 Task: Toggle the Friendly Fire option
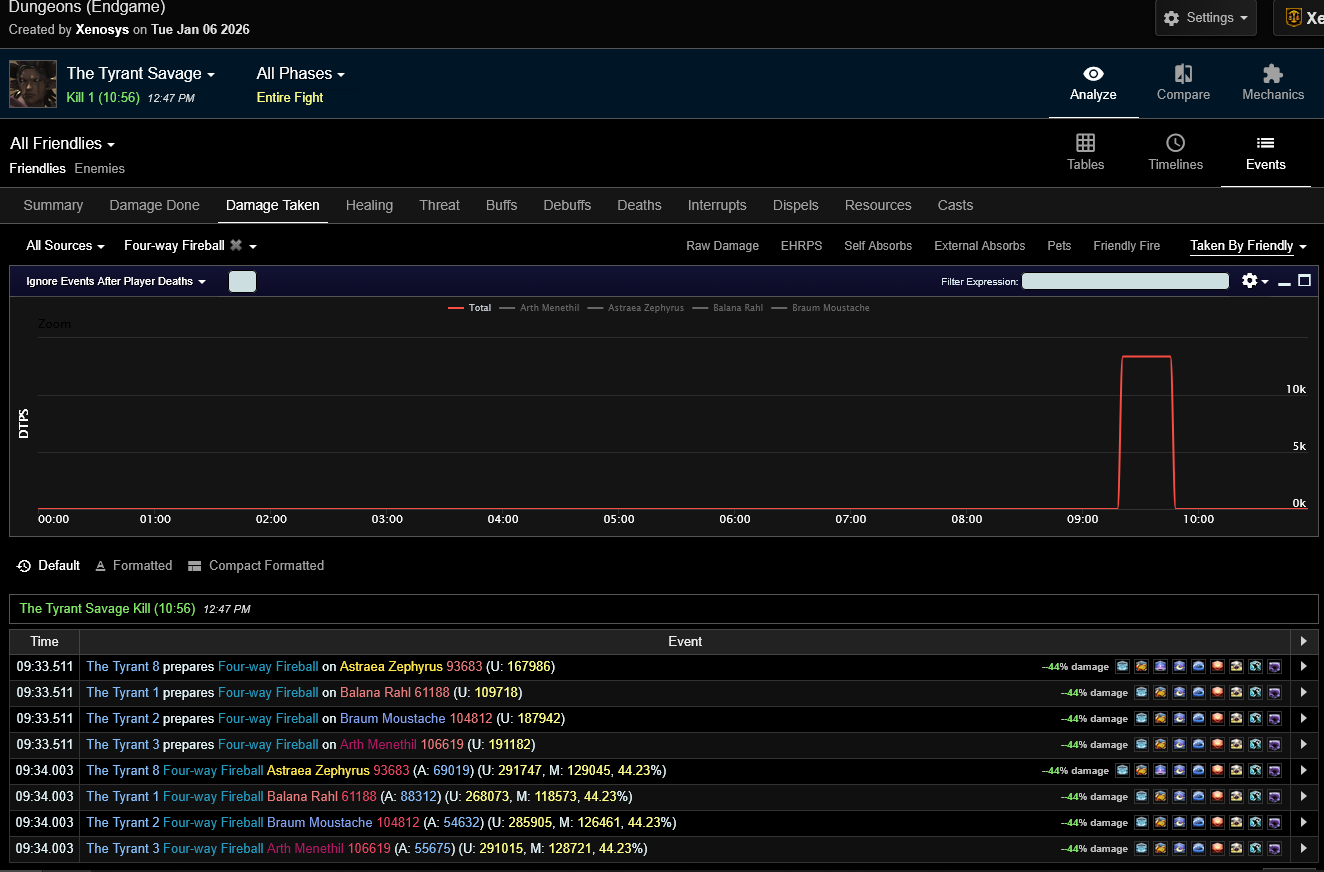pos(1127,246)
